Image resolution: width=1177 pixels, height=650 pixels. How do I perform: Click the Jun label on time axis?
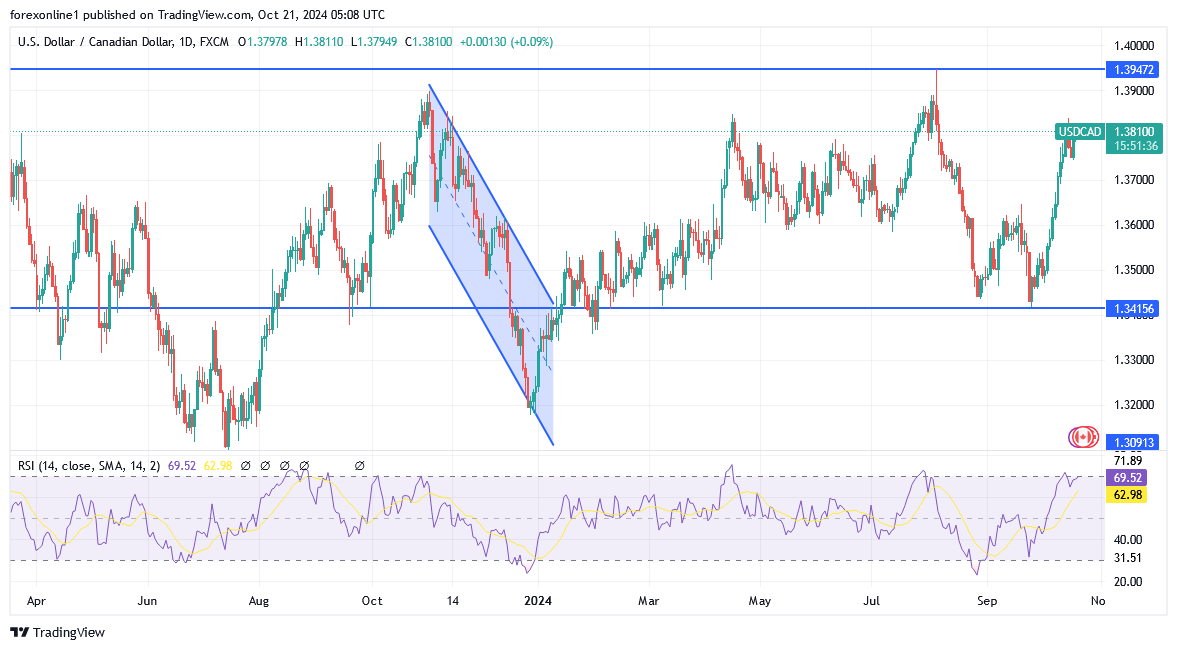click(x=148, y=601)
